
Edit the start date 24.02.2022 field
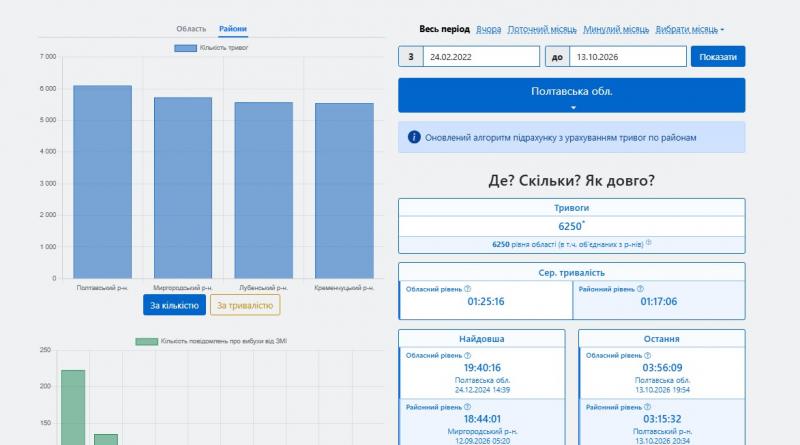[481, 57]
